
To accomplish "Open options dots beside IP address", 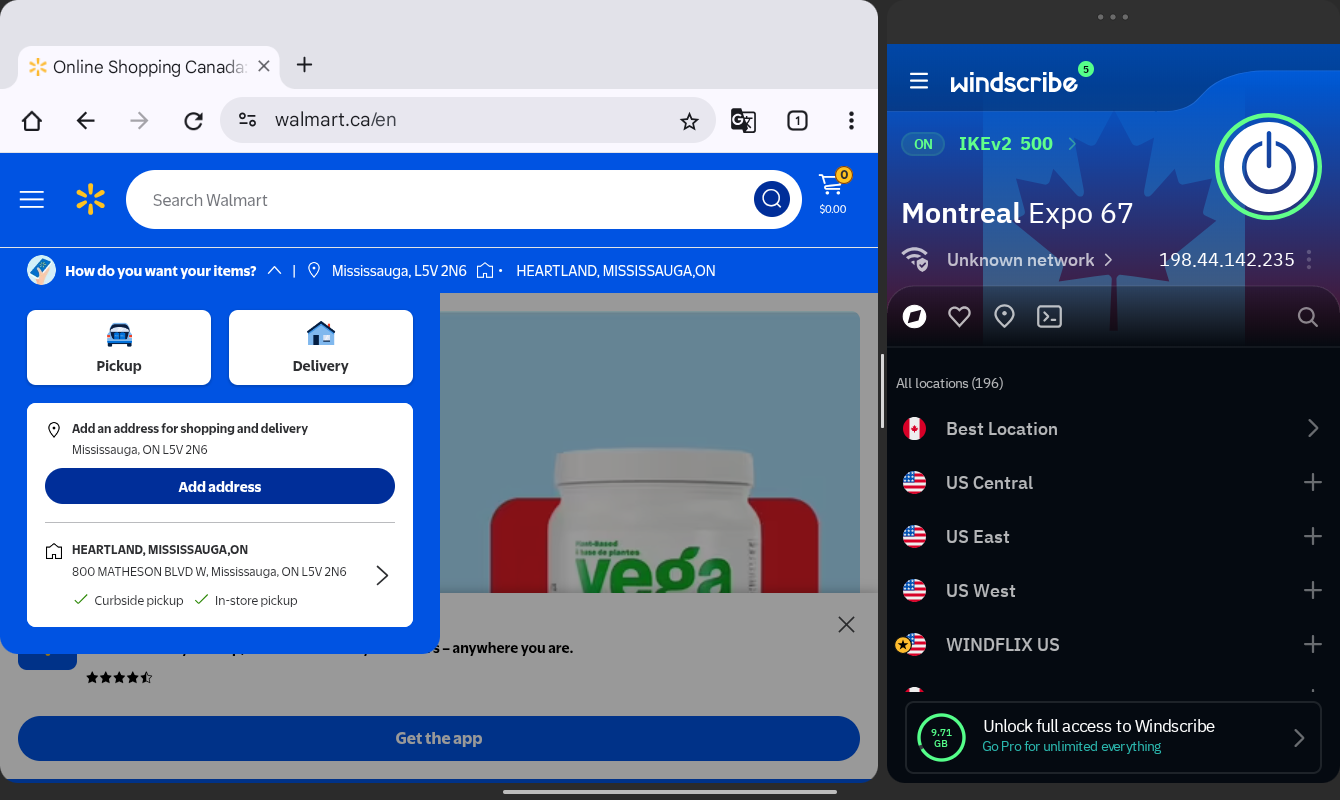I will 1309,260.
